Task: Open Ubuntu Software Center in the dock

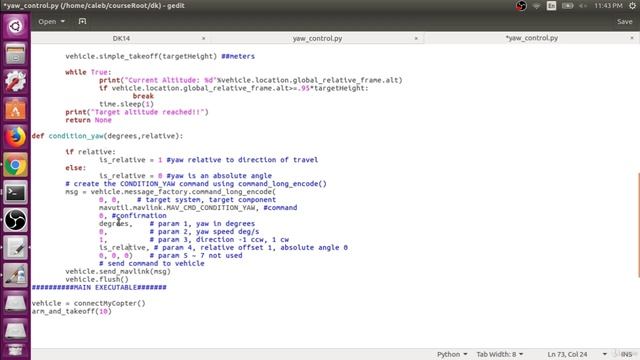Action: [x=15, y=109]
